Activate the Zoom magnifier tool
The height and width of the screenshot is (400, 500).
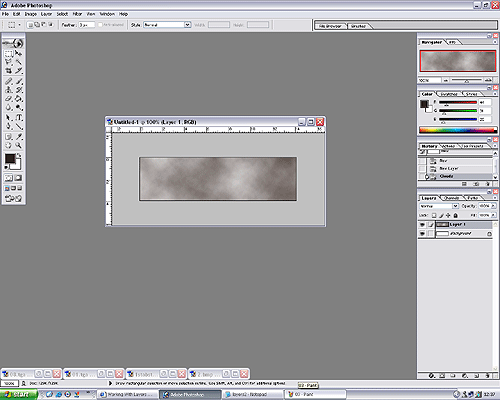pyautogui.click(x=19, y=145)
